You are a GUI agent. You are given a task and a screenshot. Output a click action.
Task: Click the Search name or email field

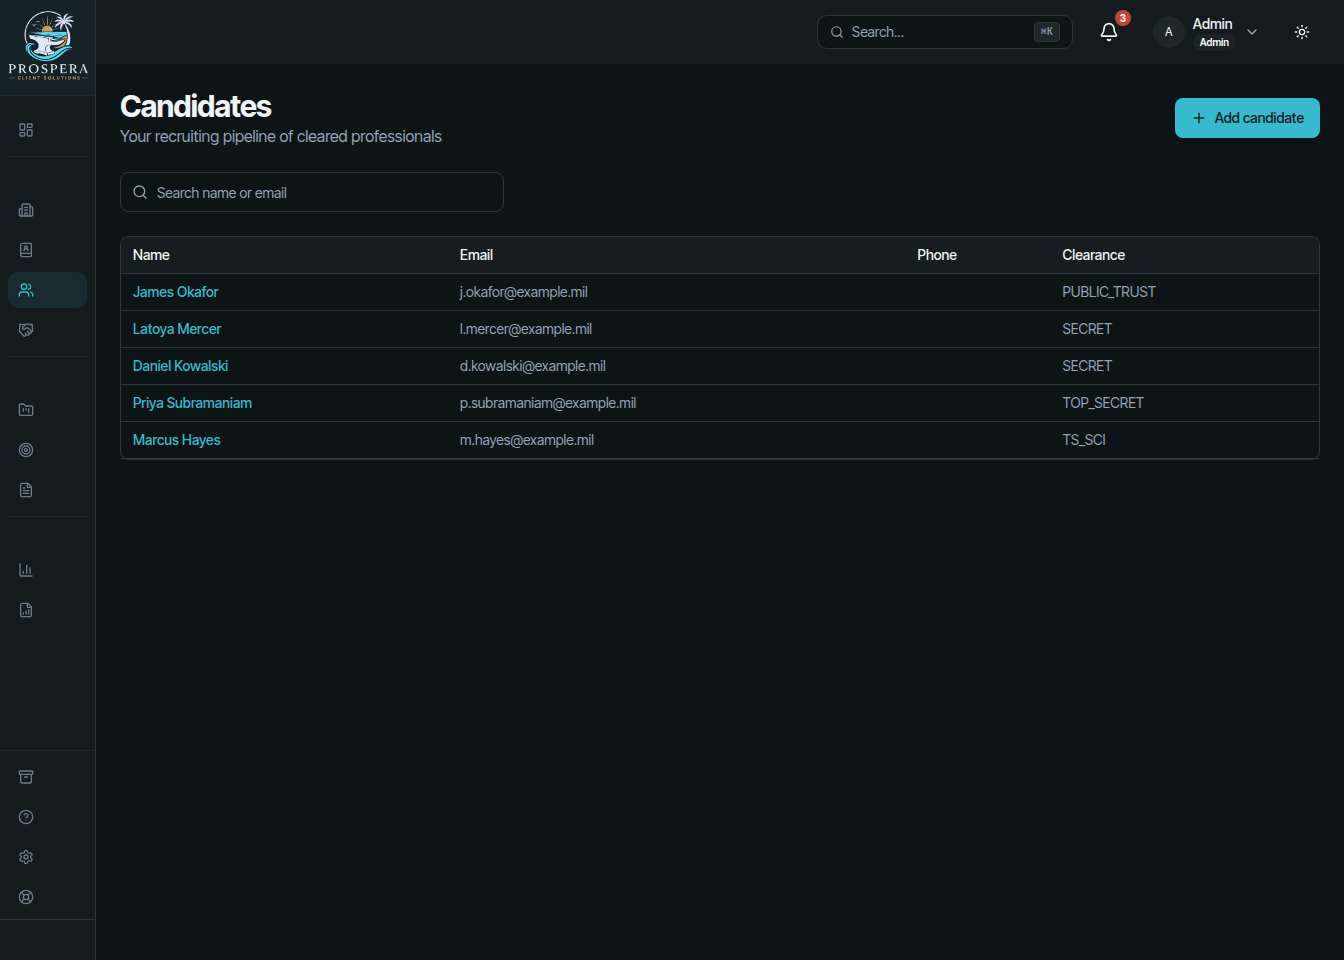pos(312,192)
